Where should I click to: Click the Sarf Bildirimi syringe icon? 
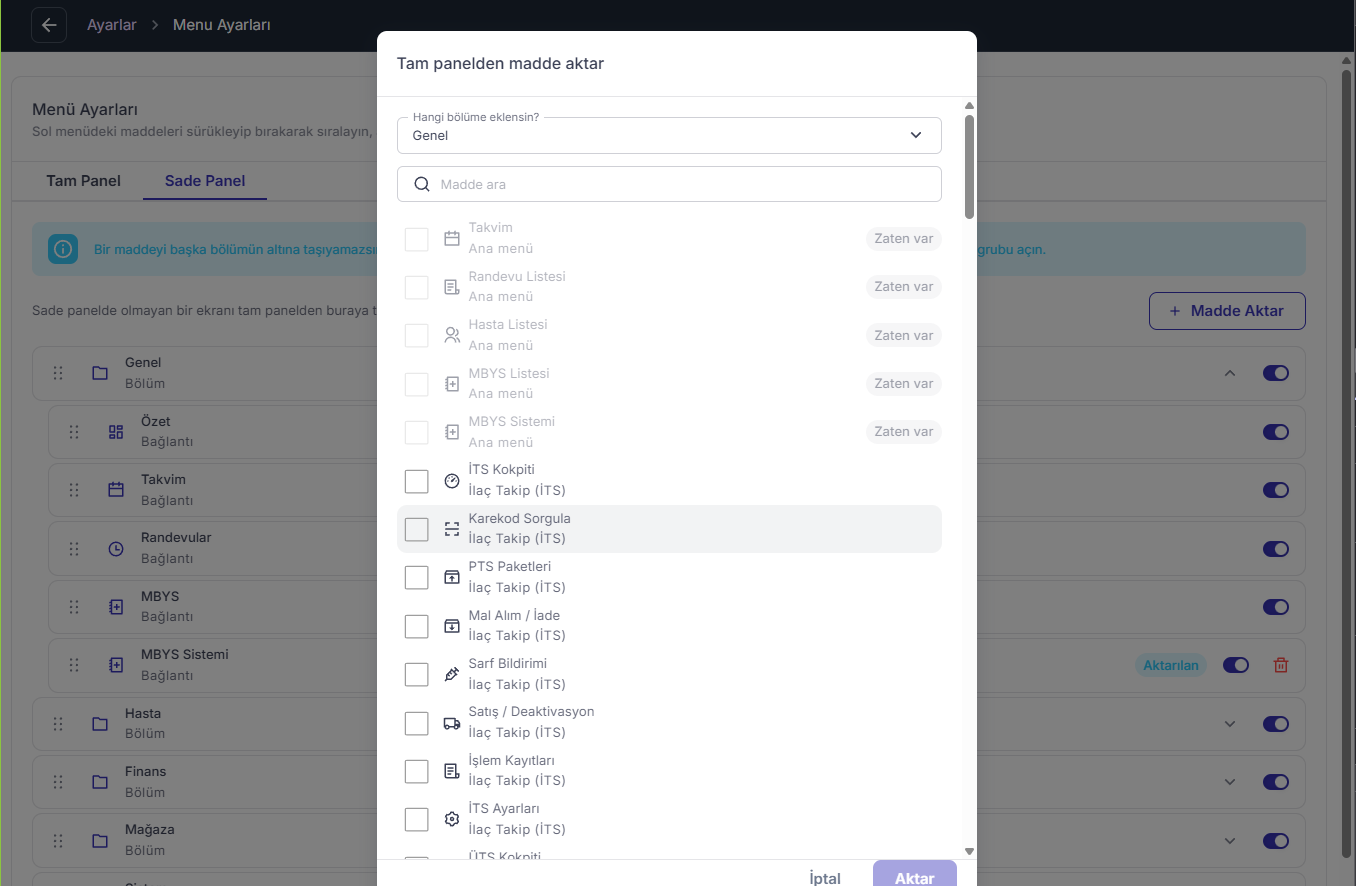[452, 675]
